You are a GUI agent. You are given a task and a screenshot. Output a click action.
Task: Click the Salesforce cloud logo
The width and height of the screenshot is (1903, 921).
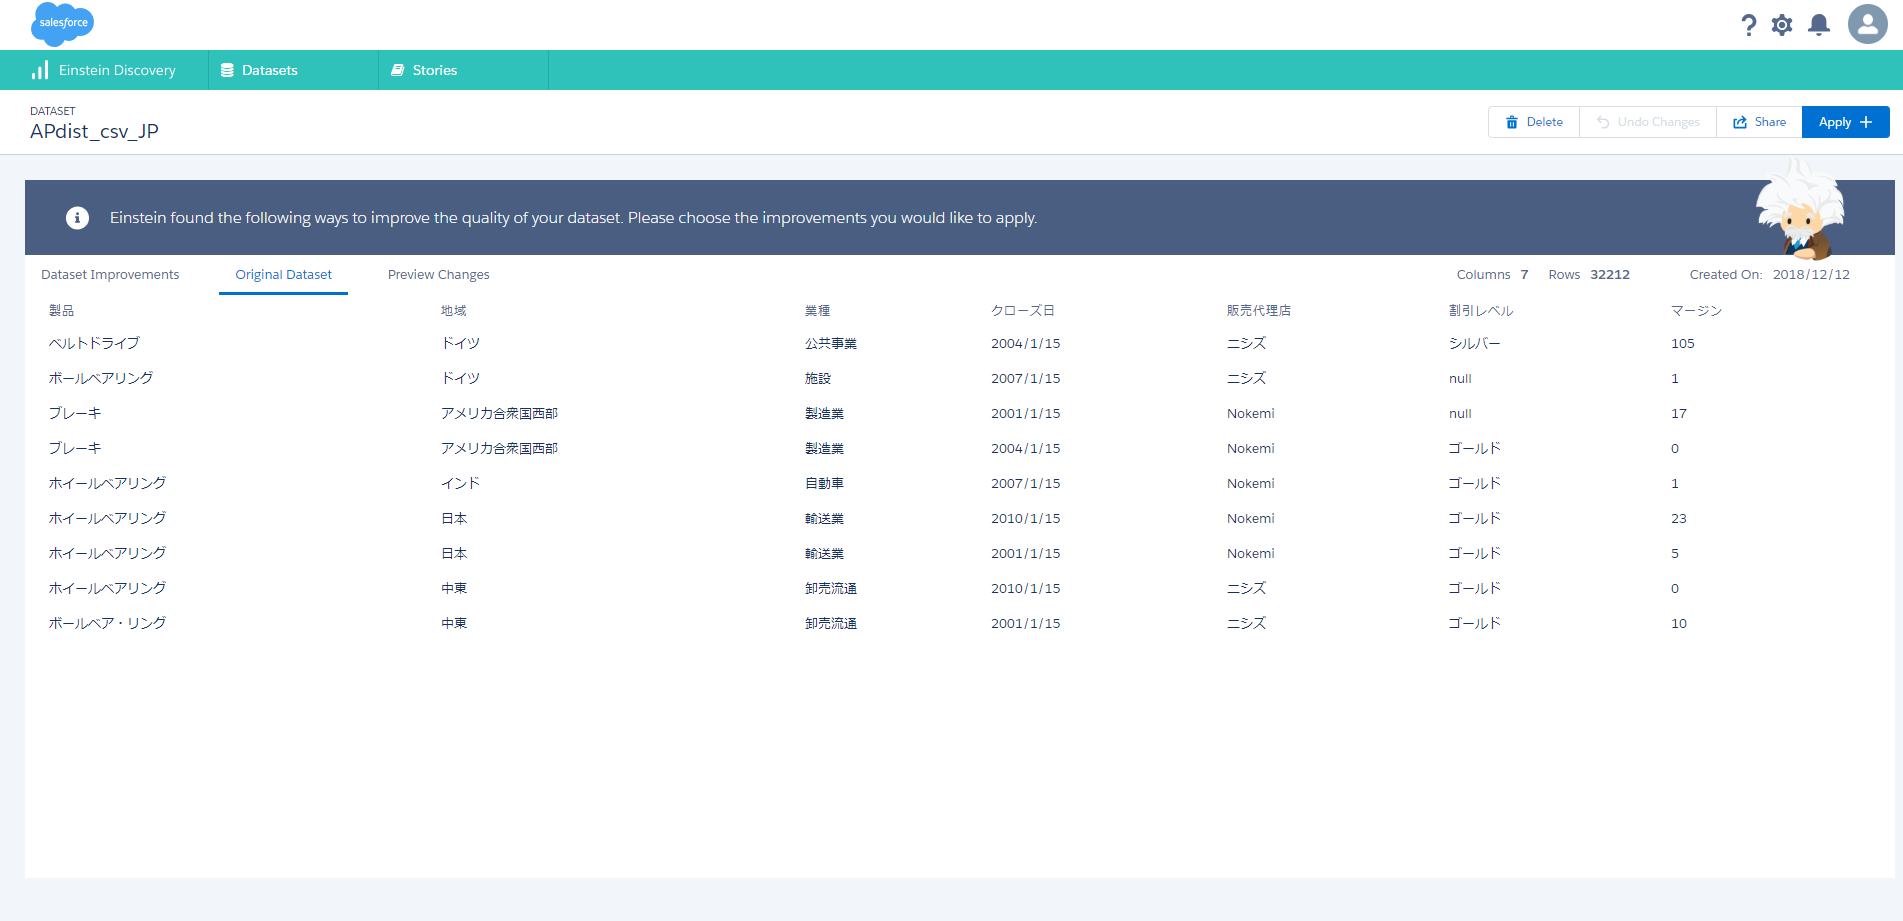coord(62,23)
